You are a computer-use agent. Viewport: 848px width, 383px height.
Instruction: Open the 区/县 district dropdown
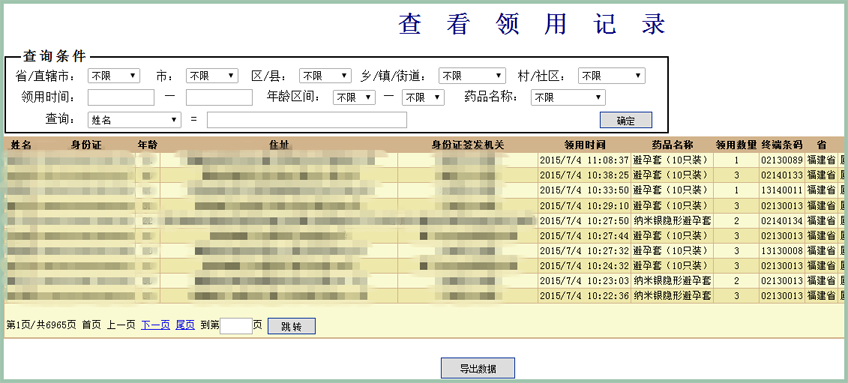pos(325,76)
